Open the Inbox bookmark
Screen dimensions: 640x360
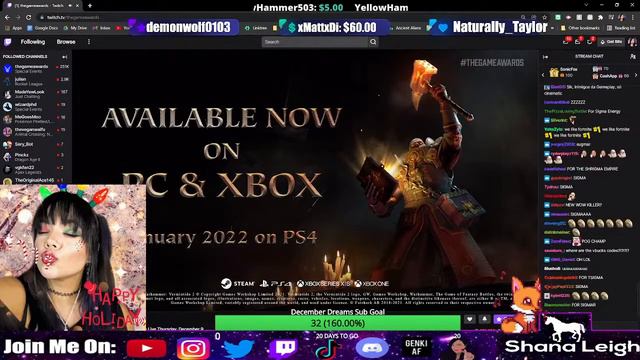pos(102,28)
